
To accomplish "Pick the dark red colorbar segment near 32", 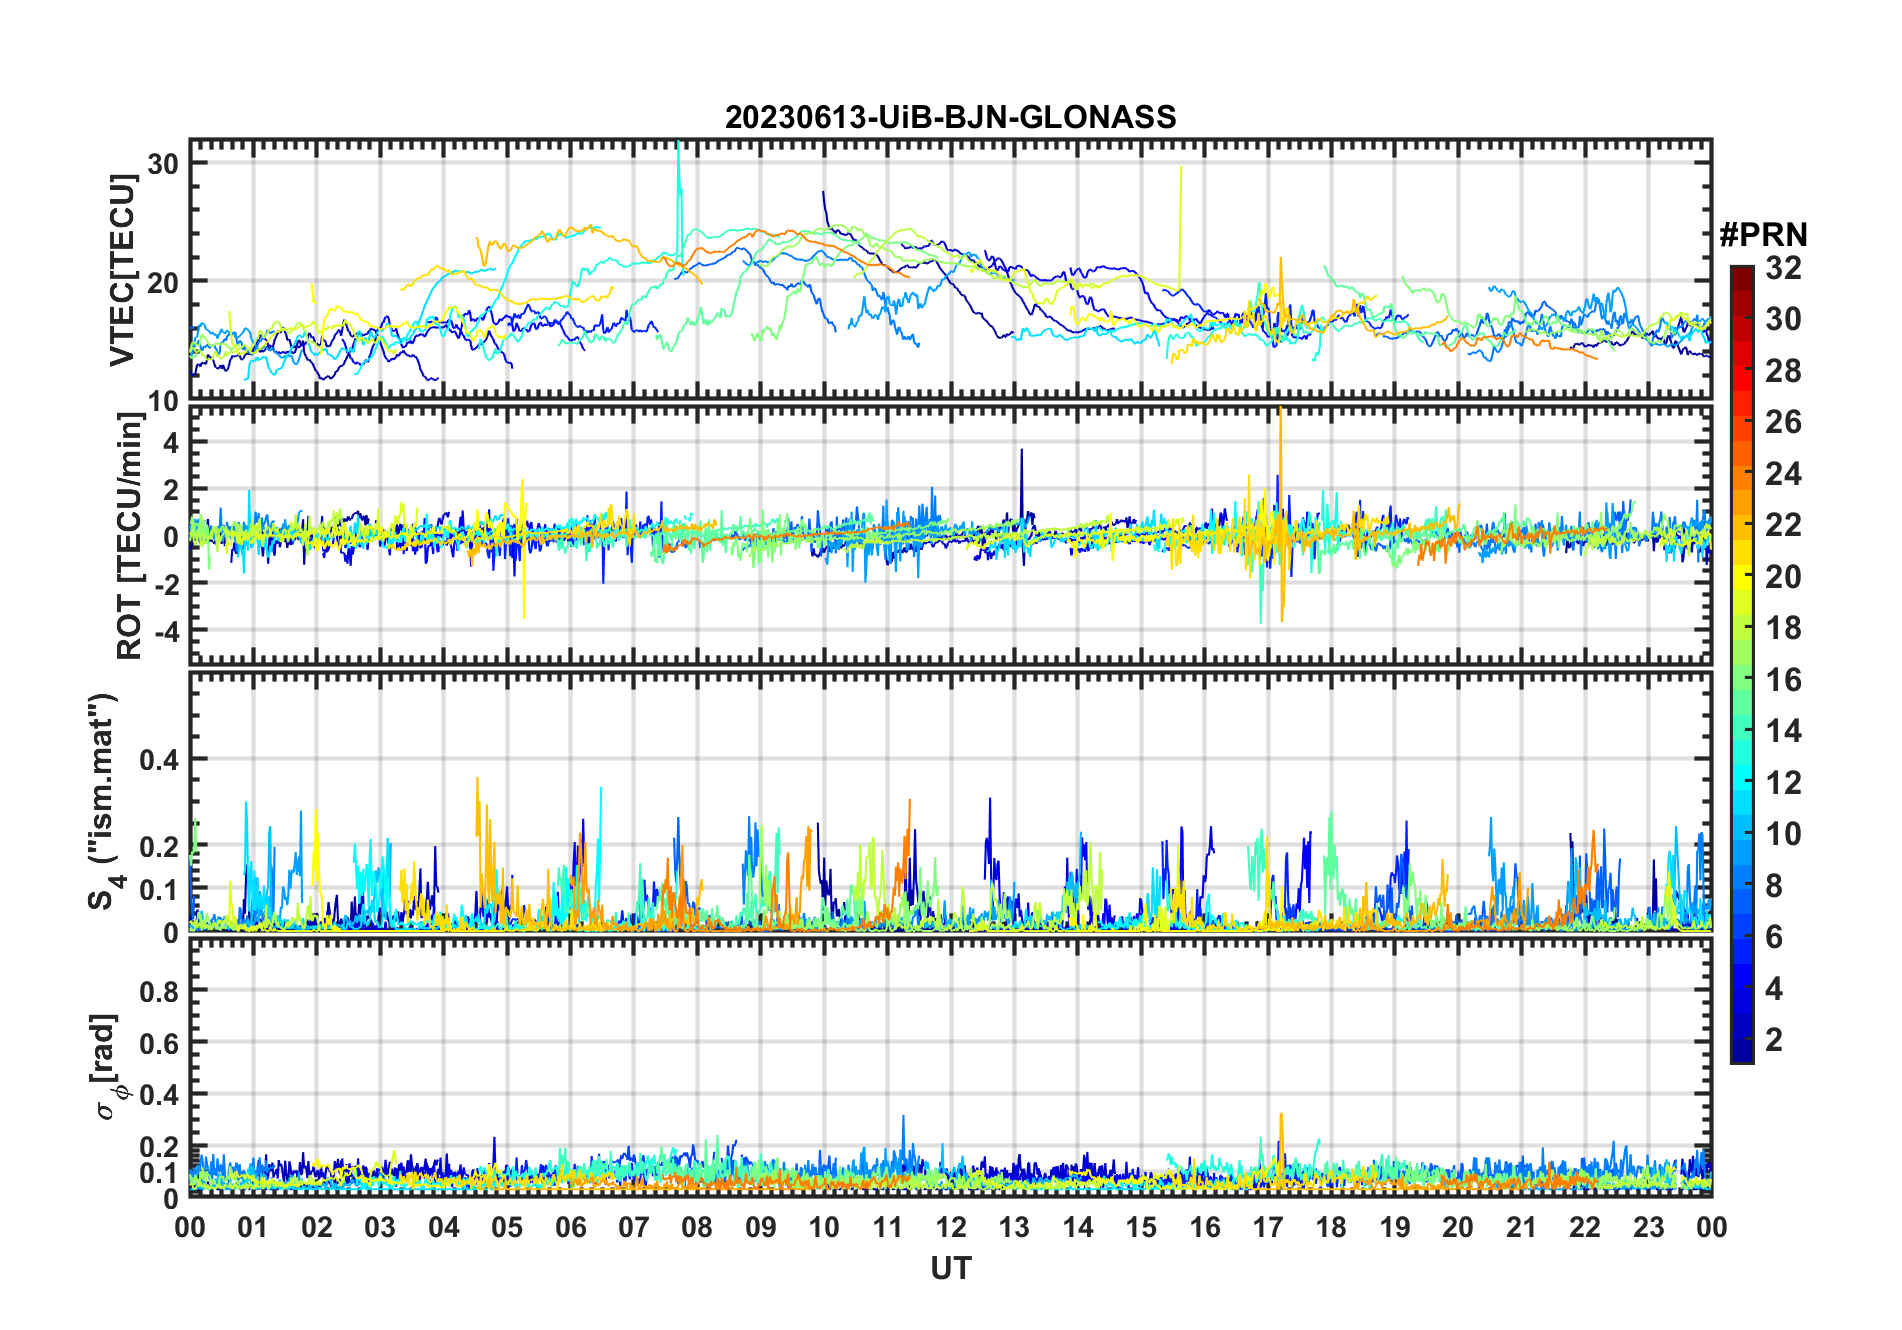I will point(1741,275).
